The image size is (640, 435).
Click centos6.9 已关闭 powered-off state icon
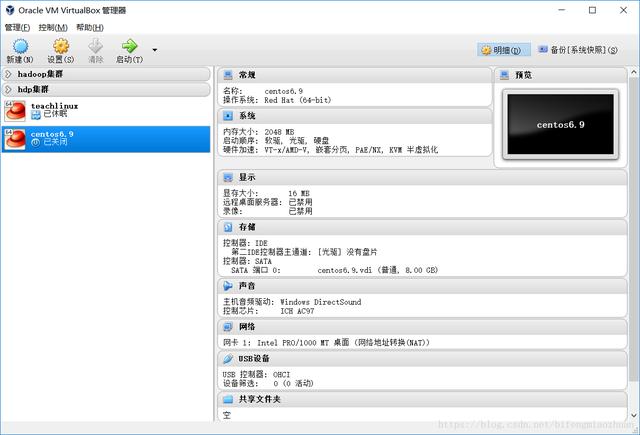36,142
